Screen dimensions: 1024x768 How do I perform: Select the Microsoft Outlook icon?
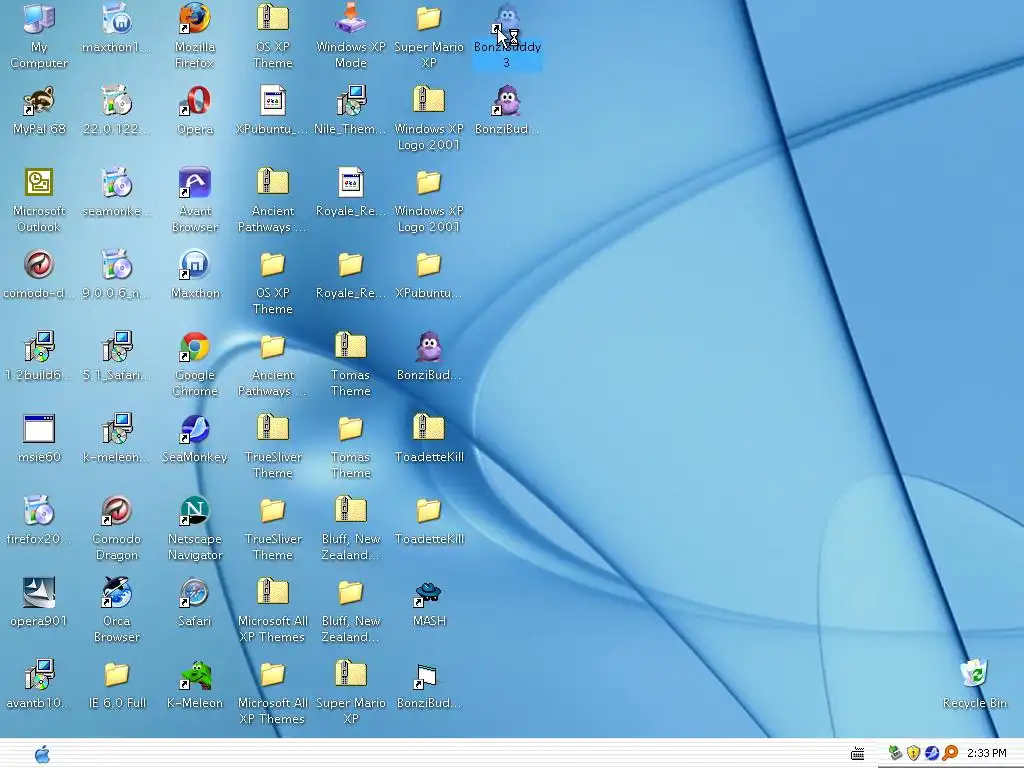39,182
